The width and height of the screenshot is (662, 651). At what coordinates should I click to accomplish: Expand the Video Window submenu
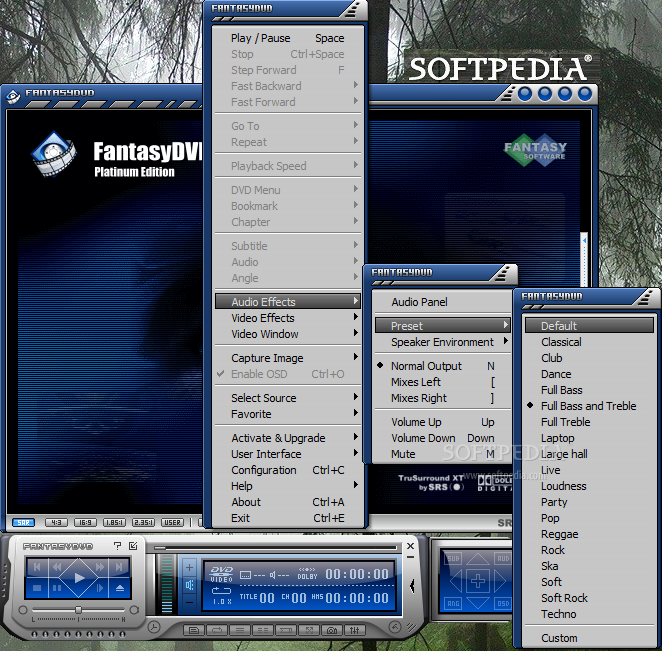[288, 334]
